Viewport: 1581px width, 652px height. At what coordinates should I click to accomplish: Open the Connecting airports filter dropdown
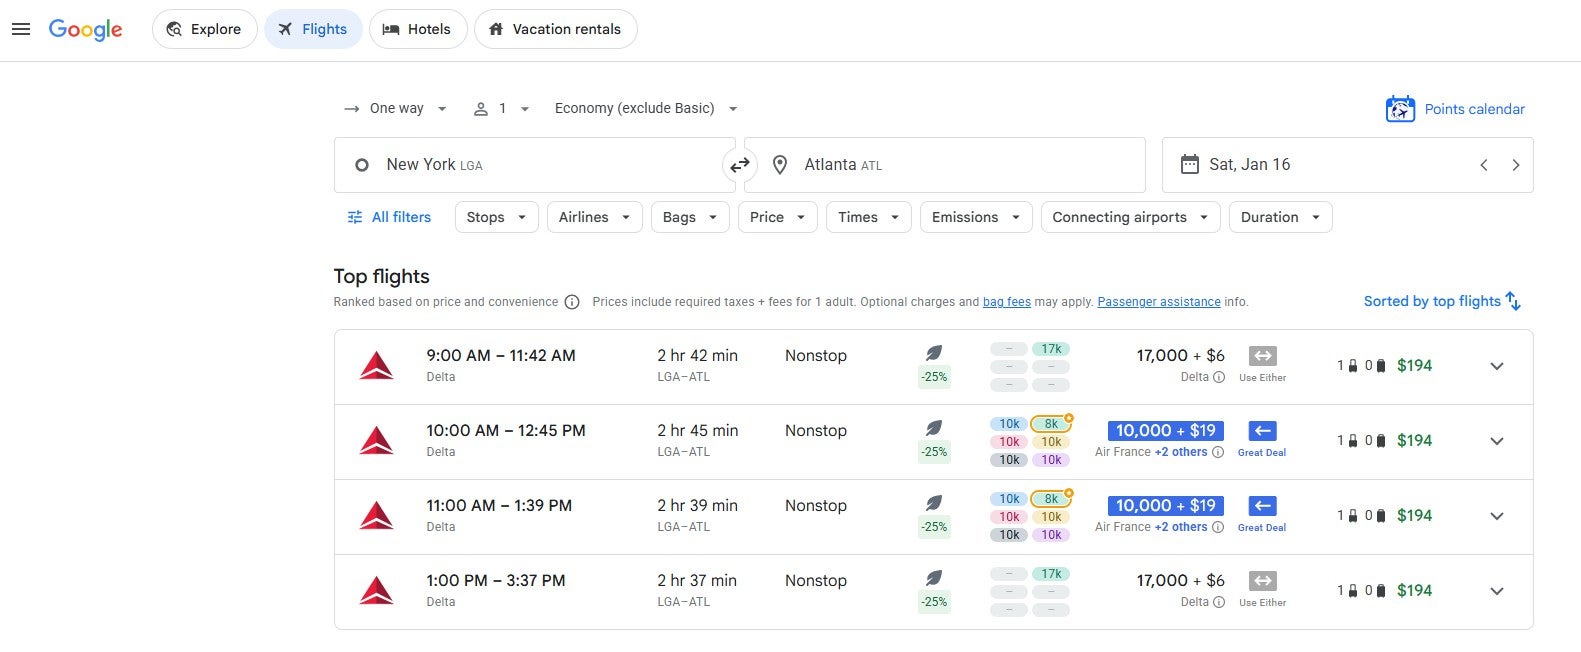click(x=1130, y=217)
